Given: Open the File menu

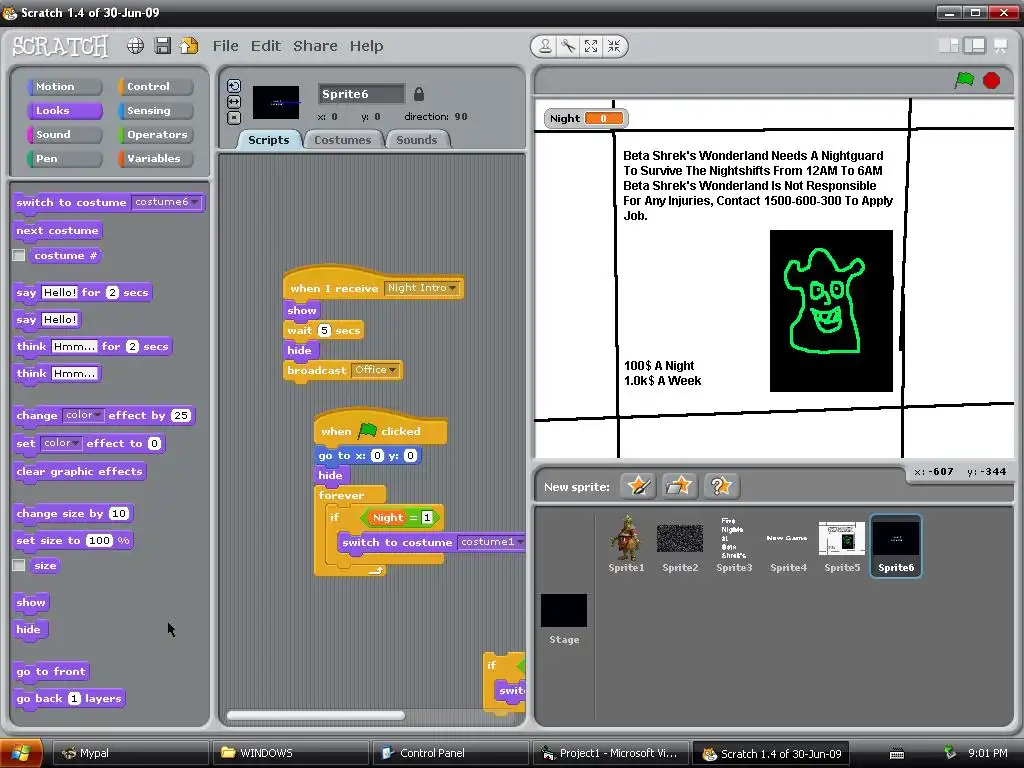Looking at the screenshot, I should (225, 46).
